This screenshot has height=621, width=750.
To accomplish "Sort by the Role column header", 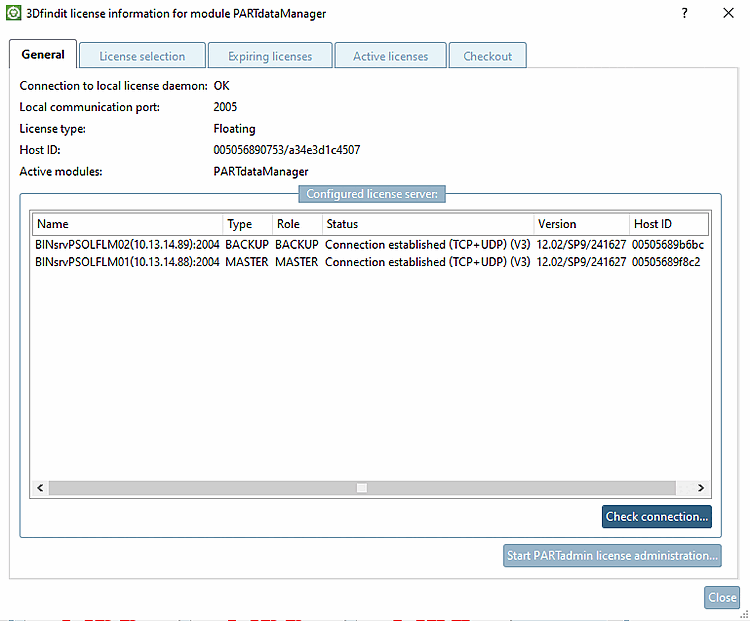I will click(297, 224).
